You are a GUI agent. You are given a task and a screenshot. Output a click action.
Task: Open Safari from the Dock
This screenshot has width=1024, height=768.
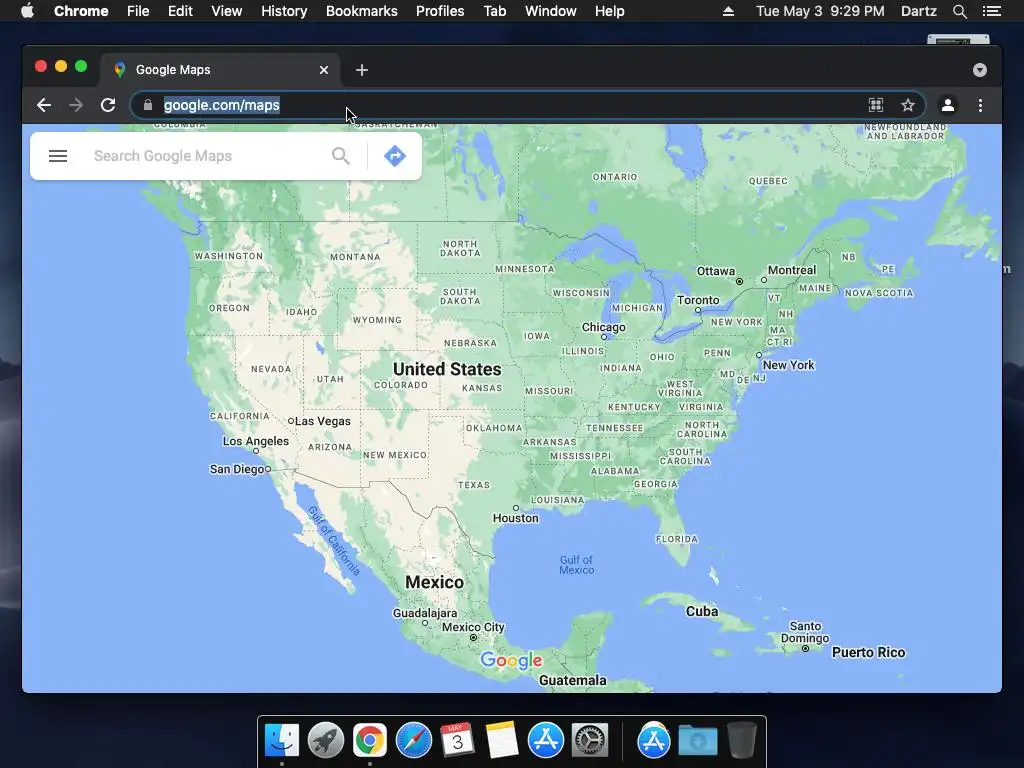click(413, 741)
